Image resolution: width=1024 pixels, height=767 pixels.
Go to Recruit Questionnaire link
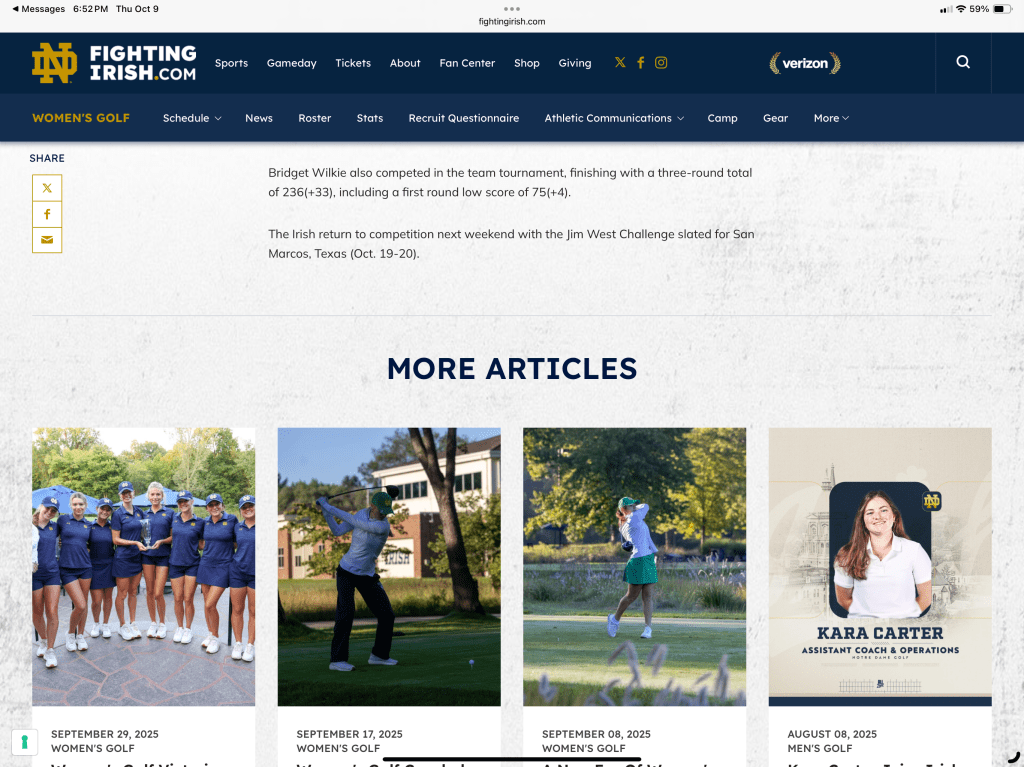point(463,118)
